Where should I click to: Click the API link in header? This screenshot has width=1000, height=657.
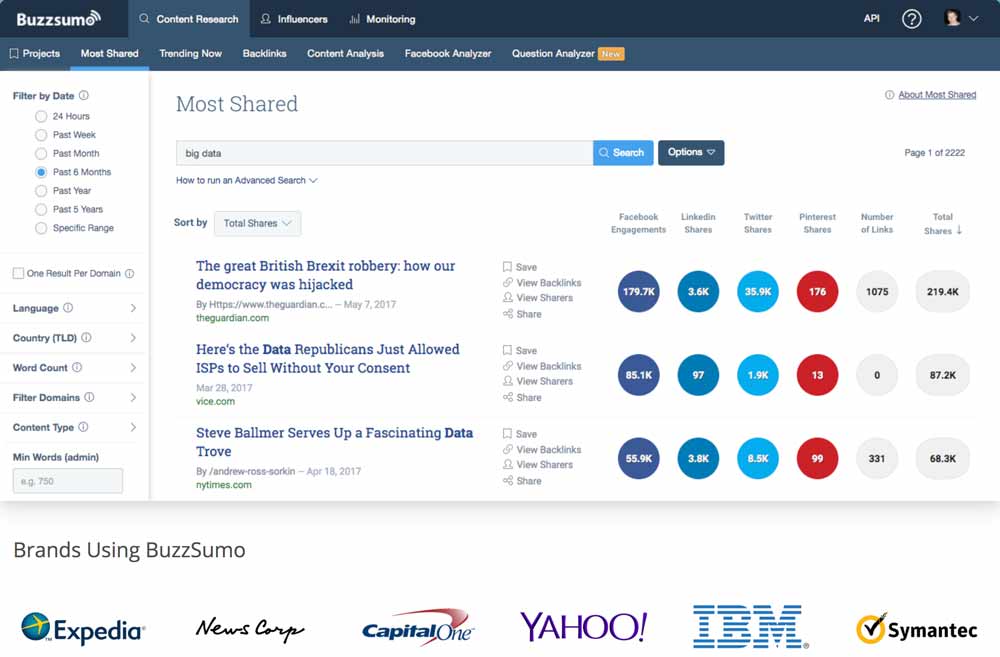click(872, 18)
